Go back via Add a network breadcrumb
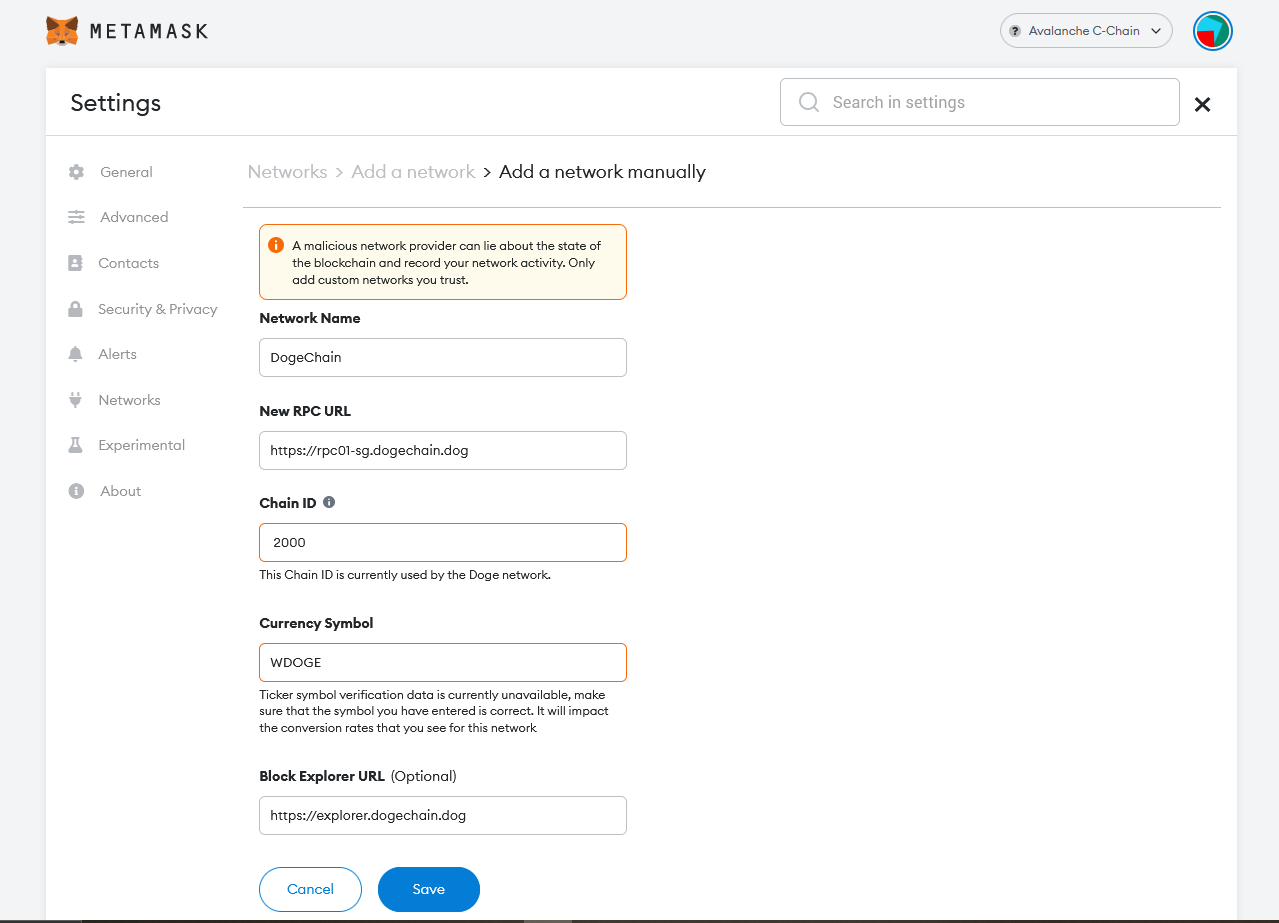 click(x=413, y=172)
